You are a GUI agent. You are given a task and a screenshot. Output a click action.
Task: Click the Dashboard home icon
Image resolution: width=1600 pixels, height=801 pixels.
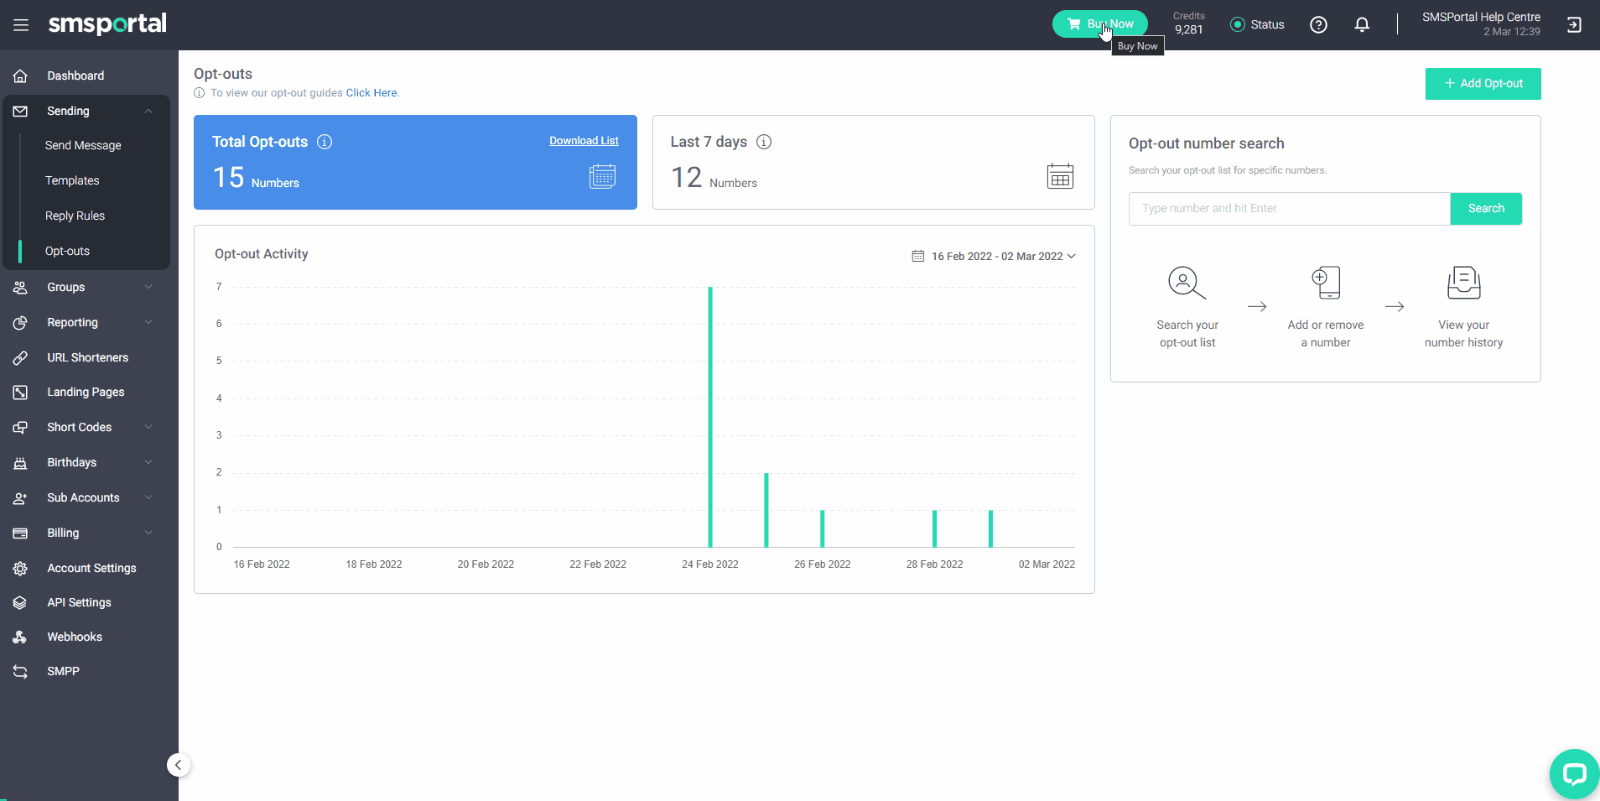(20, 76)
